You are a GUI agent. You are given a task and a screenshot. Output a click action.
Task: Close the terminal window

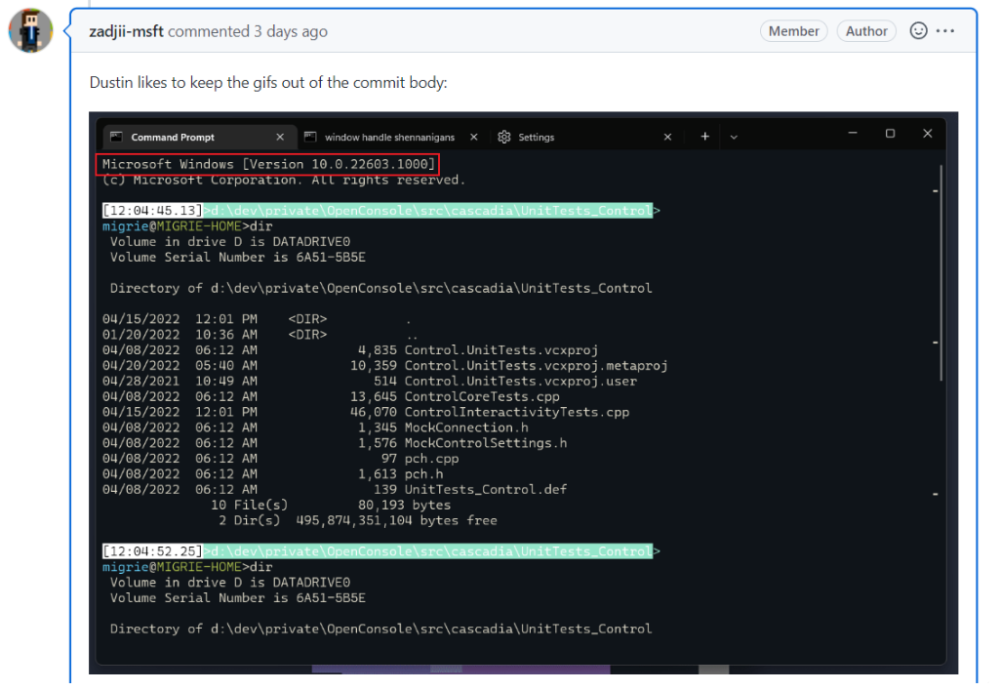pos(927,133)
